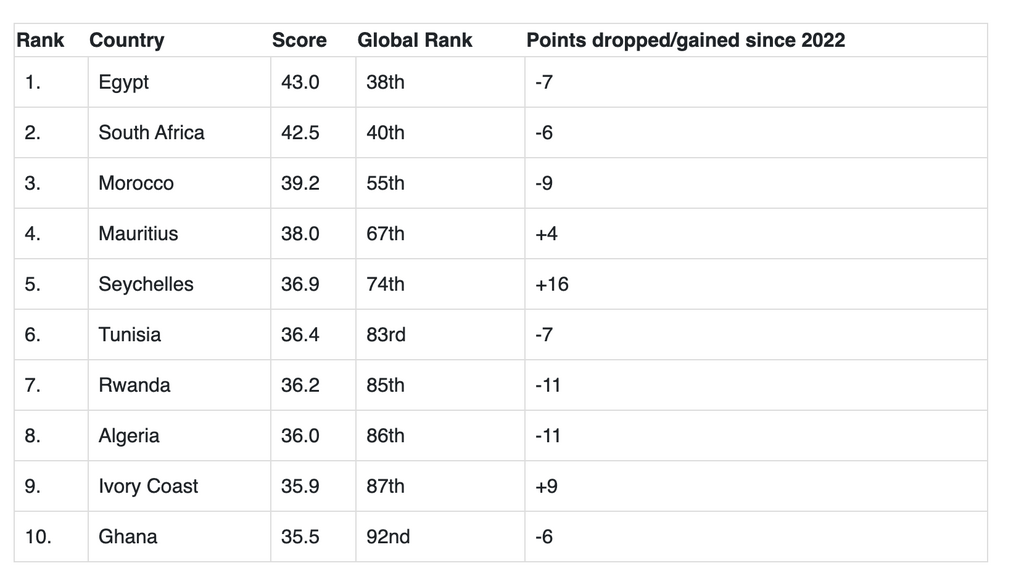Click the Morocco country cell
The height and width of the screenshot is (579, 1024).
point(136,183)
